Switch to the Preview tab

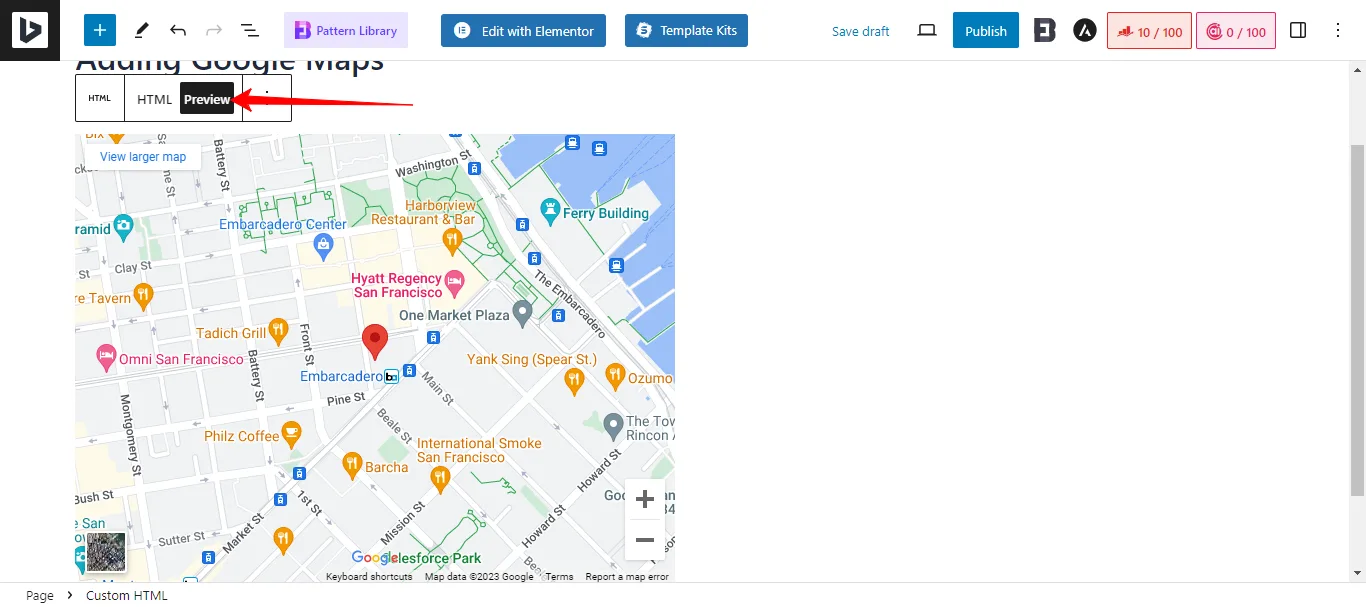tap(207, 99)
